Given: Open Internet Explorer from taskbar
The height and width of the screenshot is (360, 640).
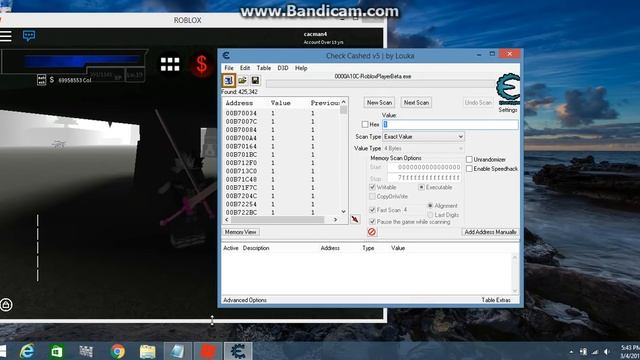Looking at the screenshot, I should [27, 351].
